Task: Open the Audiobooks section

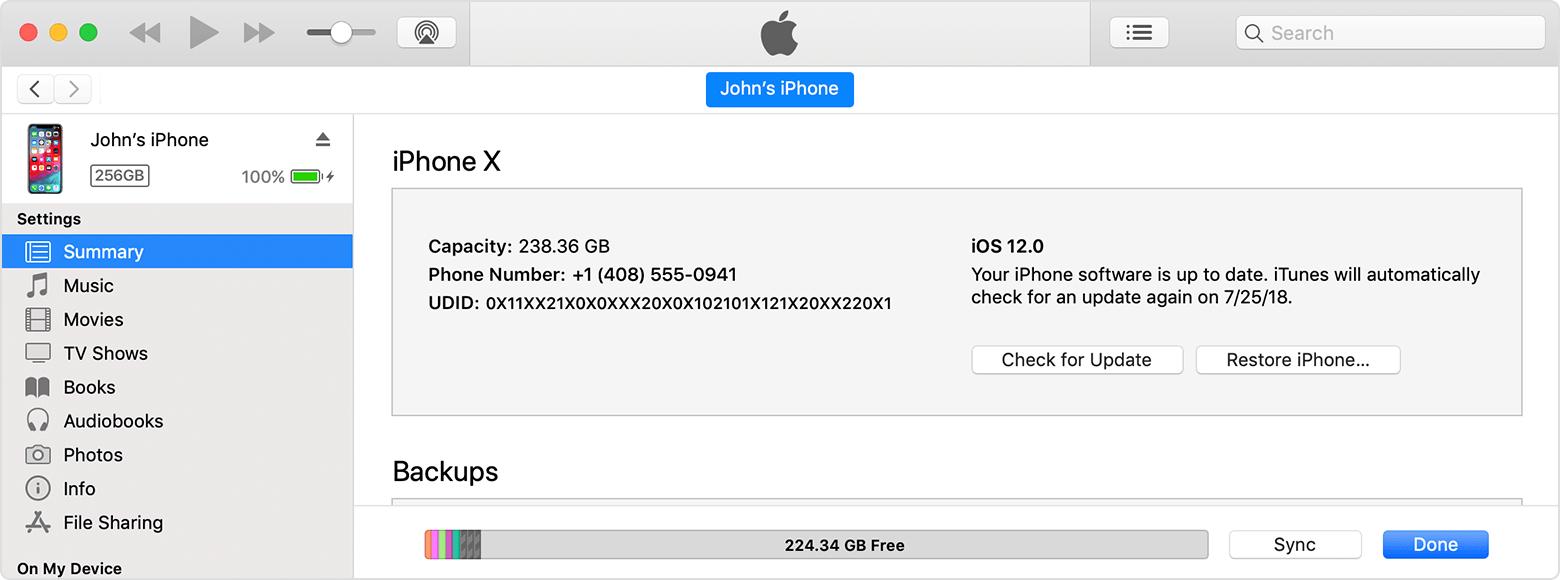Action: pos(113,420)
